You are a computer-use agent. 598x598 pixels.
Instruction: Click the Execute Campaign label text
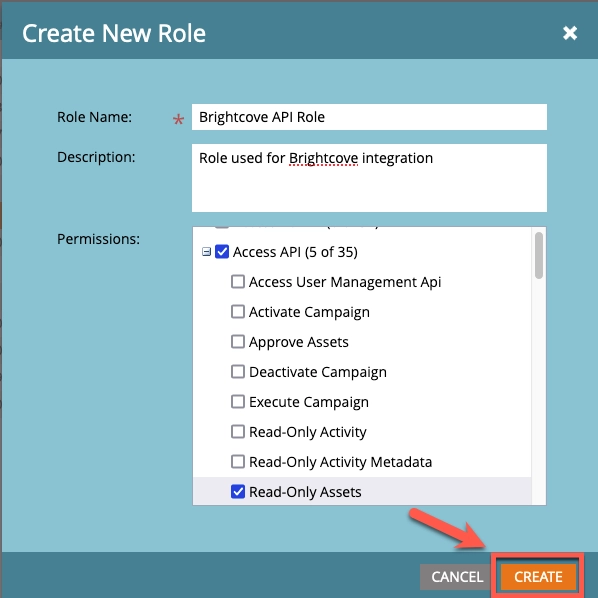309,402
